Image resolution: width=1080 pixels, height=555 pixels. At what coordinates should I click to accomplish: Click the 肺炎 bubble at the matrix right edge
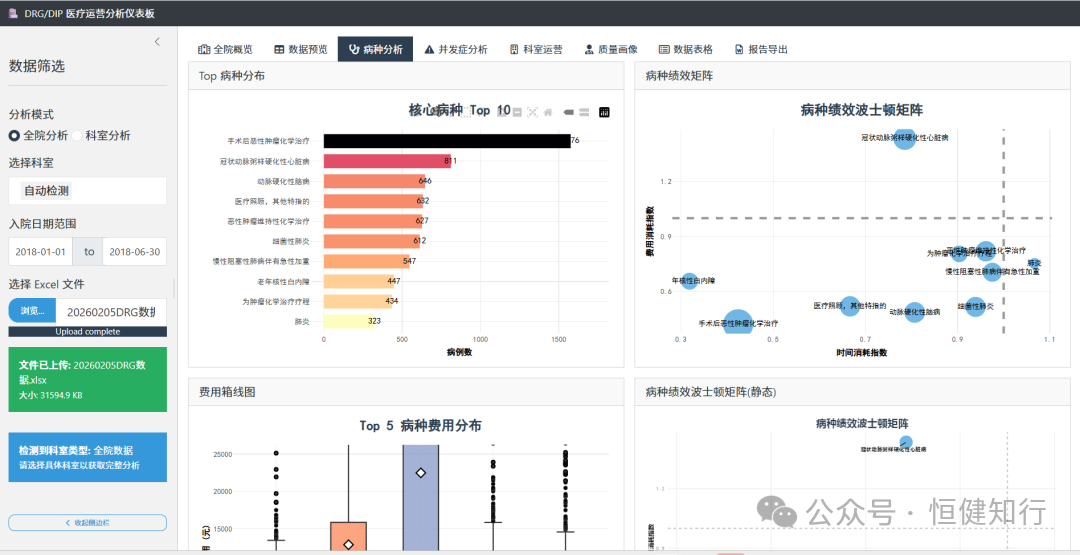[x=1035, y=263]
